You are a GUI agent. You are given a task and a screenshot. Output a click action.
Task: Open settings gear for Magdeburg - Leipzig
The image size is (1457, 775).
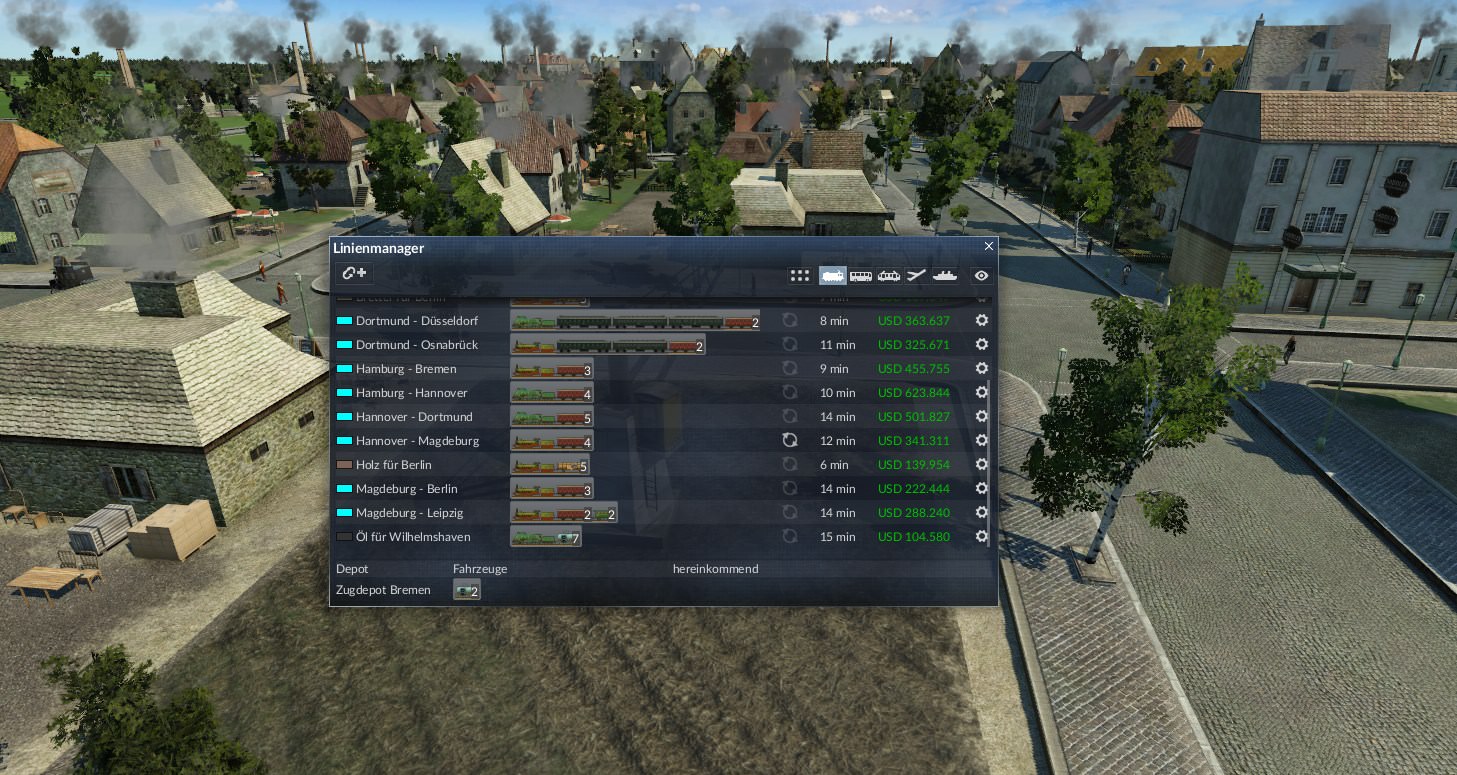pos(982,513)
